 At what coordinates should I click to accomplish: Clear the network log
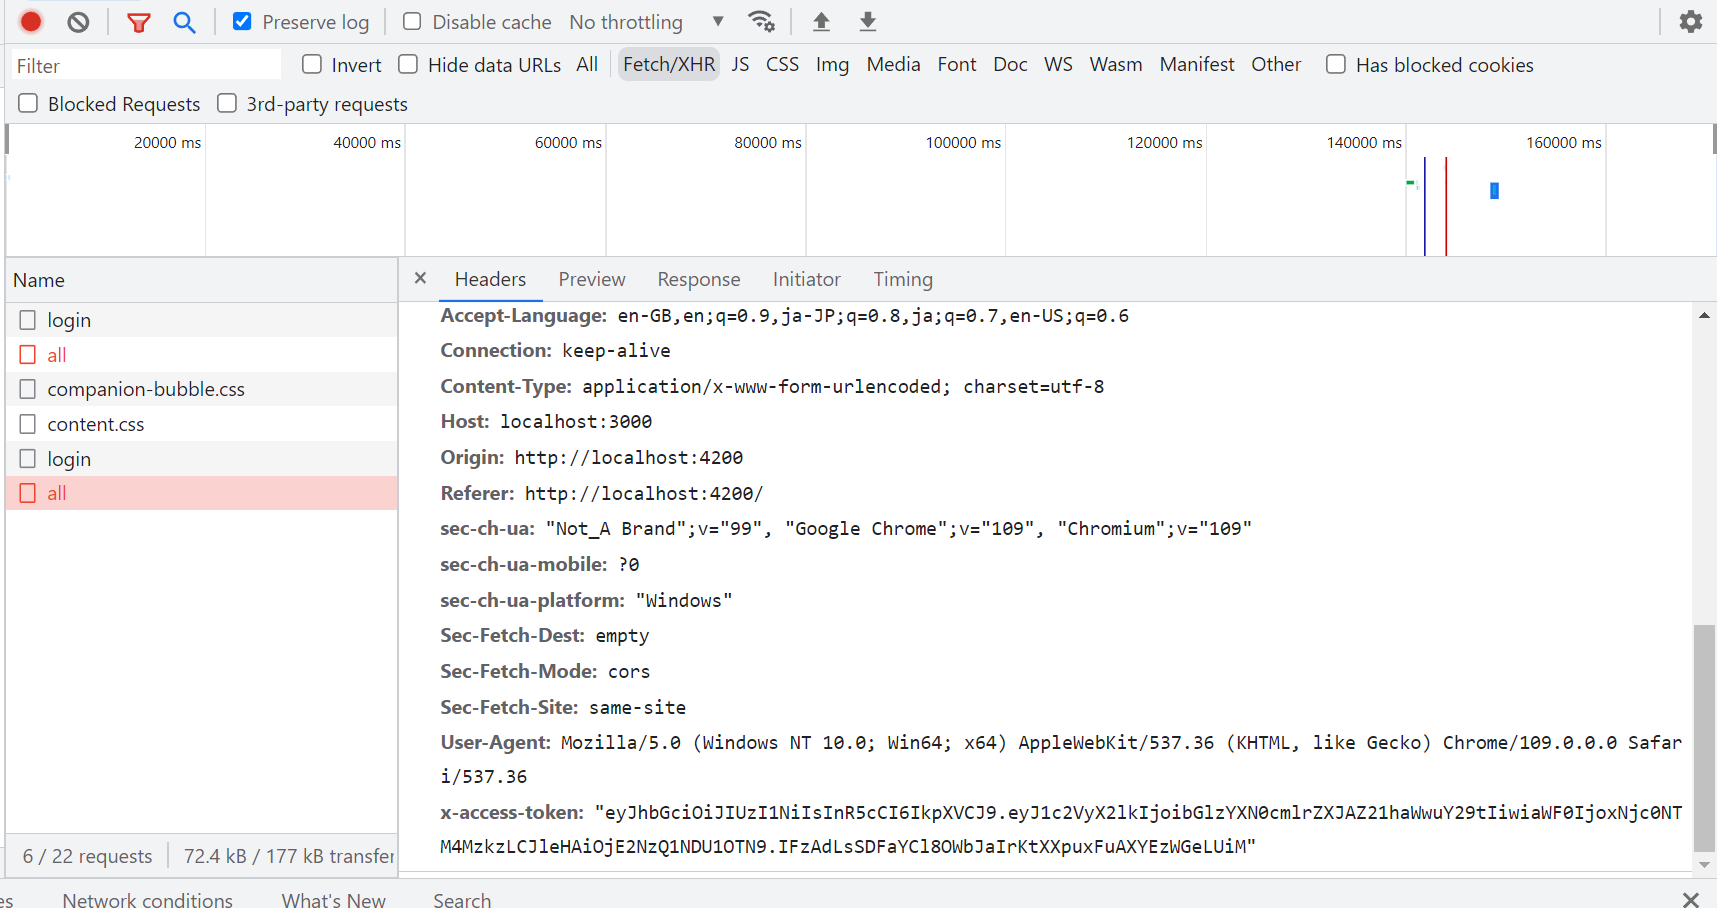78,21
